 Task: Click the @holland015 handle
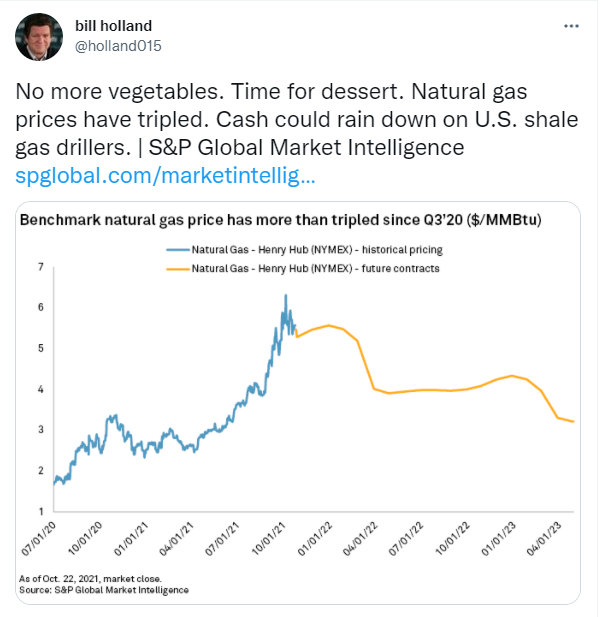coord(118,46)
